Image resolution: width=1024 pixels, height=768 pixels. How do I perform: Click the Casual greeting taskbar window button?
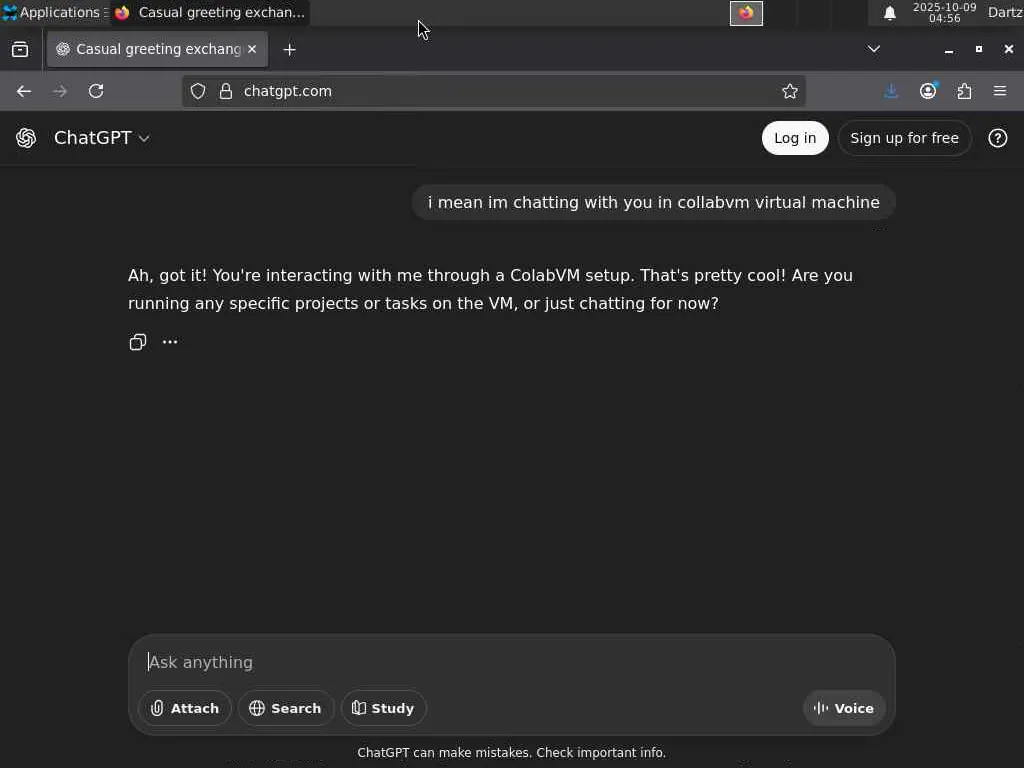[210, 12]
